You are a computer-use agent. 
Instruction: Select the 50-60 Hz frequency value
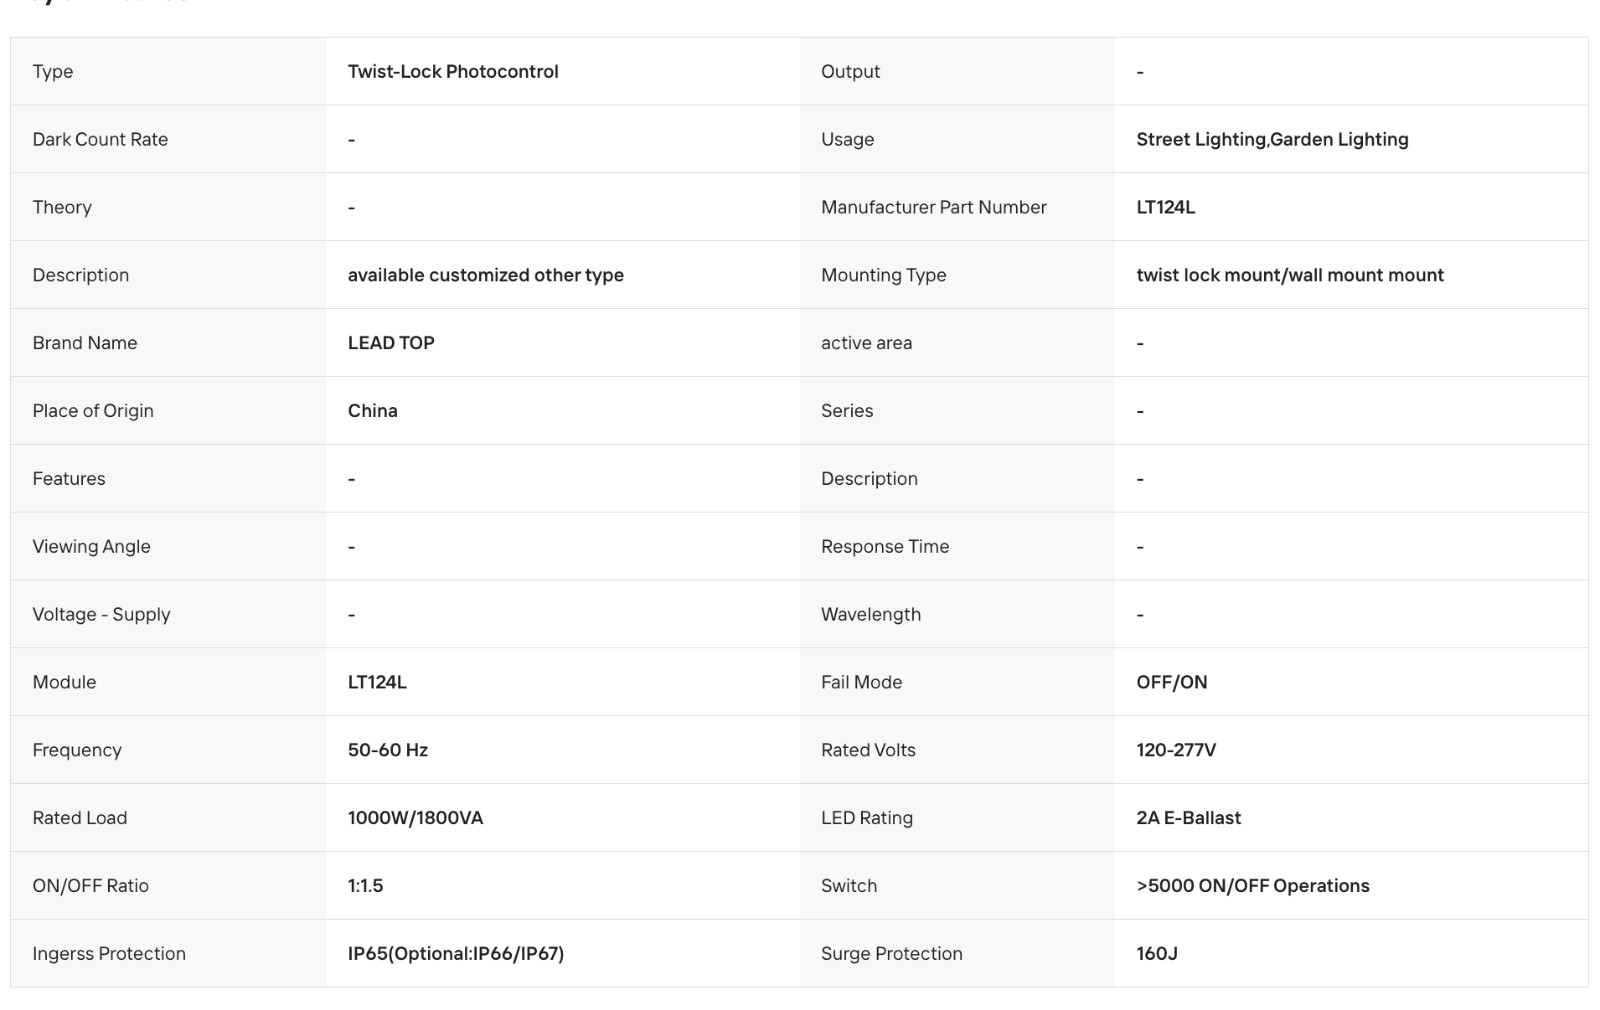coord(388,750)
